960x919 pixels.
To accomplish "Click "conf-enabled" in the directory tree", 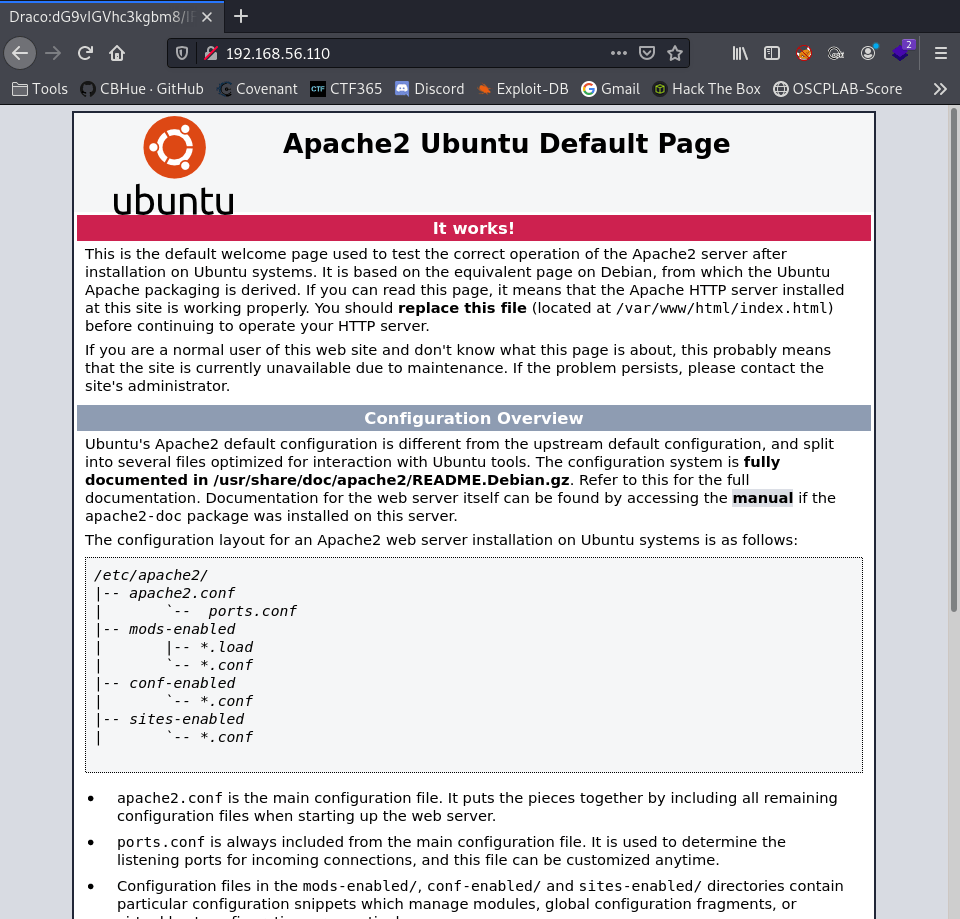I will 182,683.
